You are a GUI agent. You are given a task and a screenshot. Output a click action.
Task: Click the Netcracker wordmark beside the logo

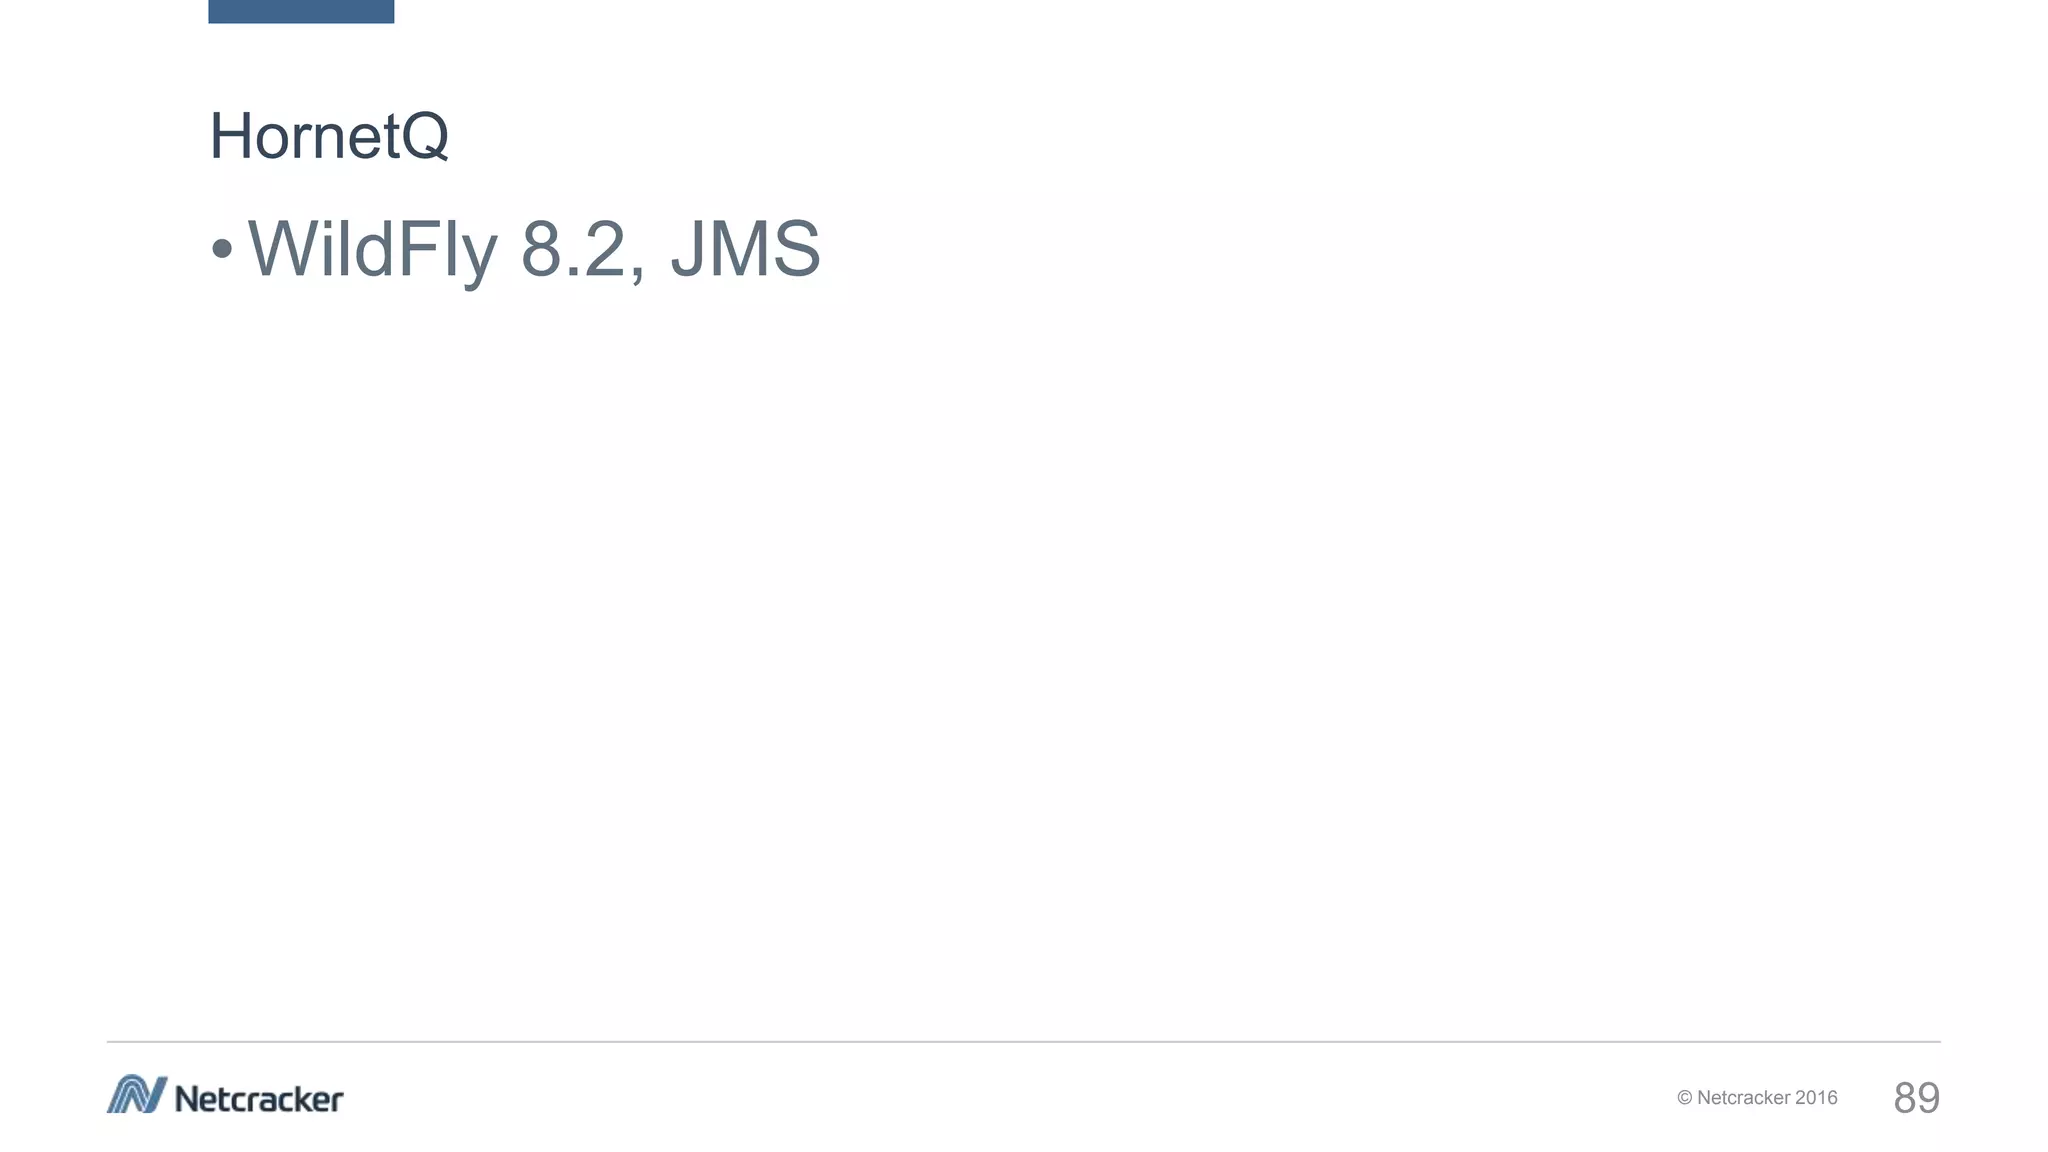coord(259,1099)
